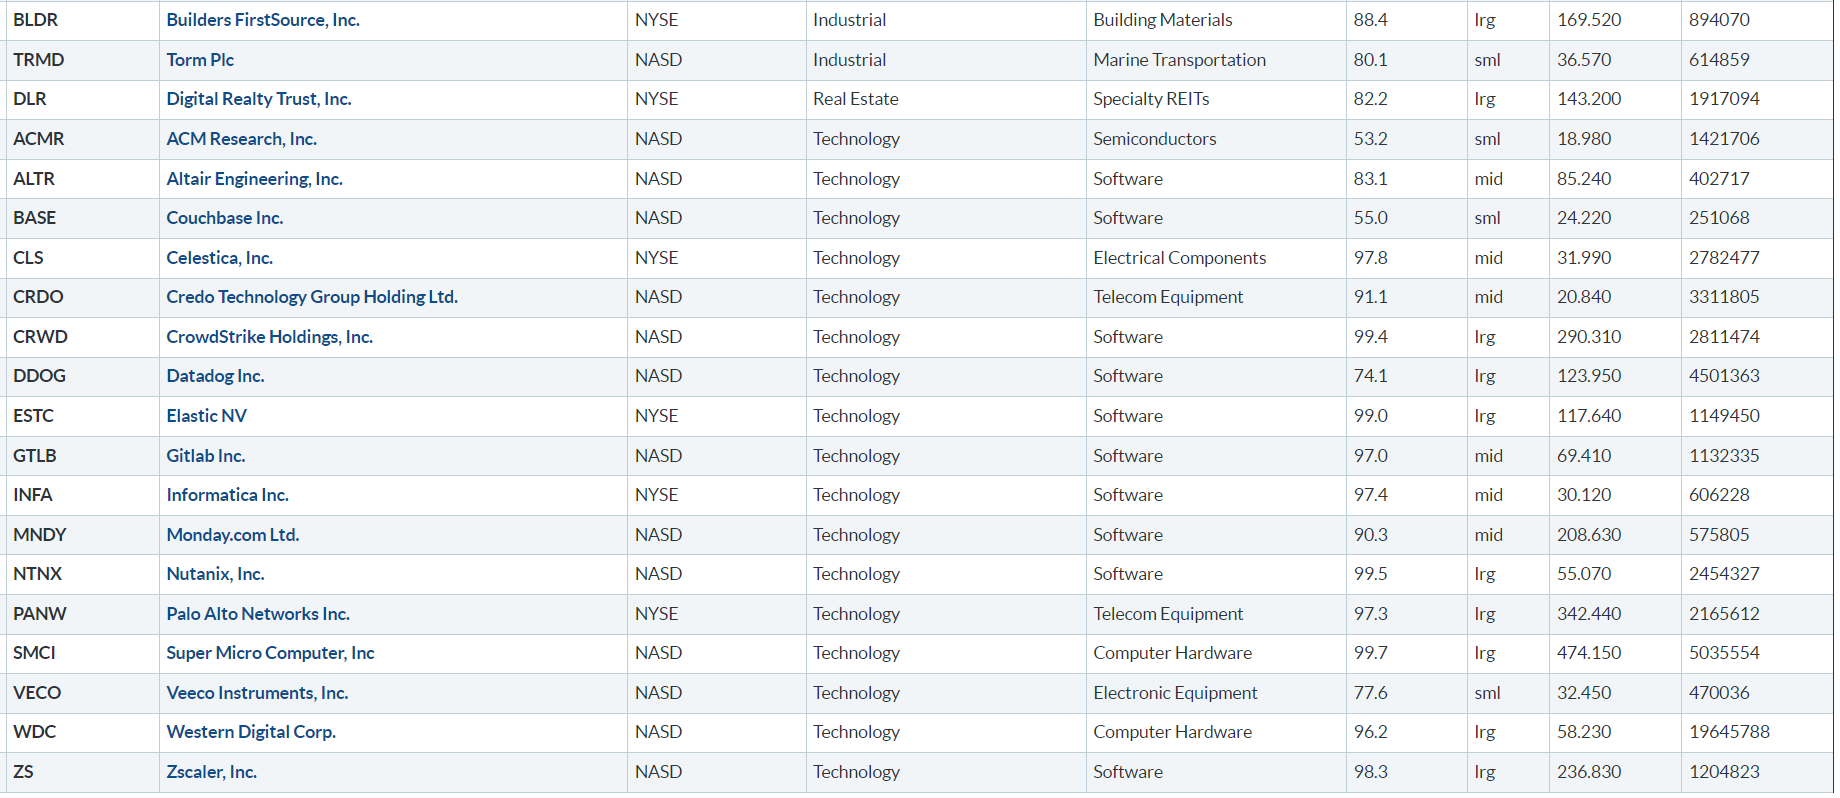Open the Gitlab Inc. company link
Viewport: 1840px width, 798px height.
206,456
